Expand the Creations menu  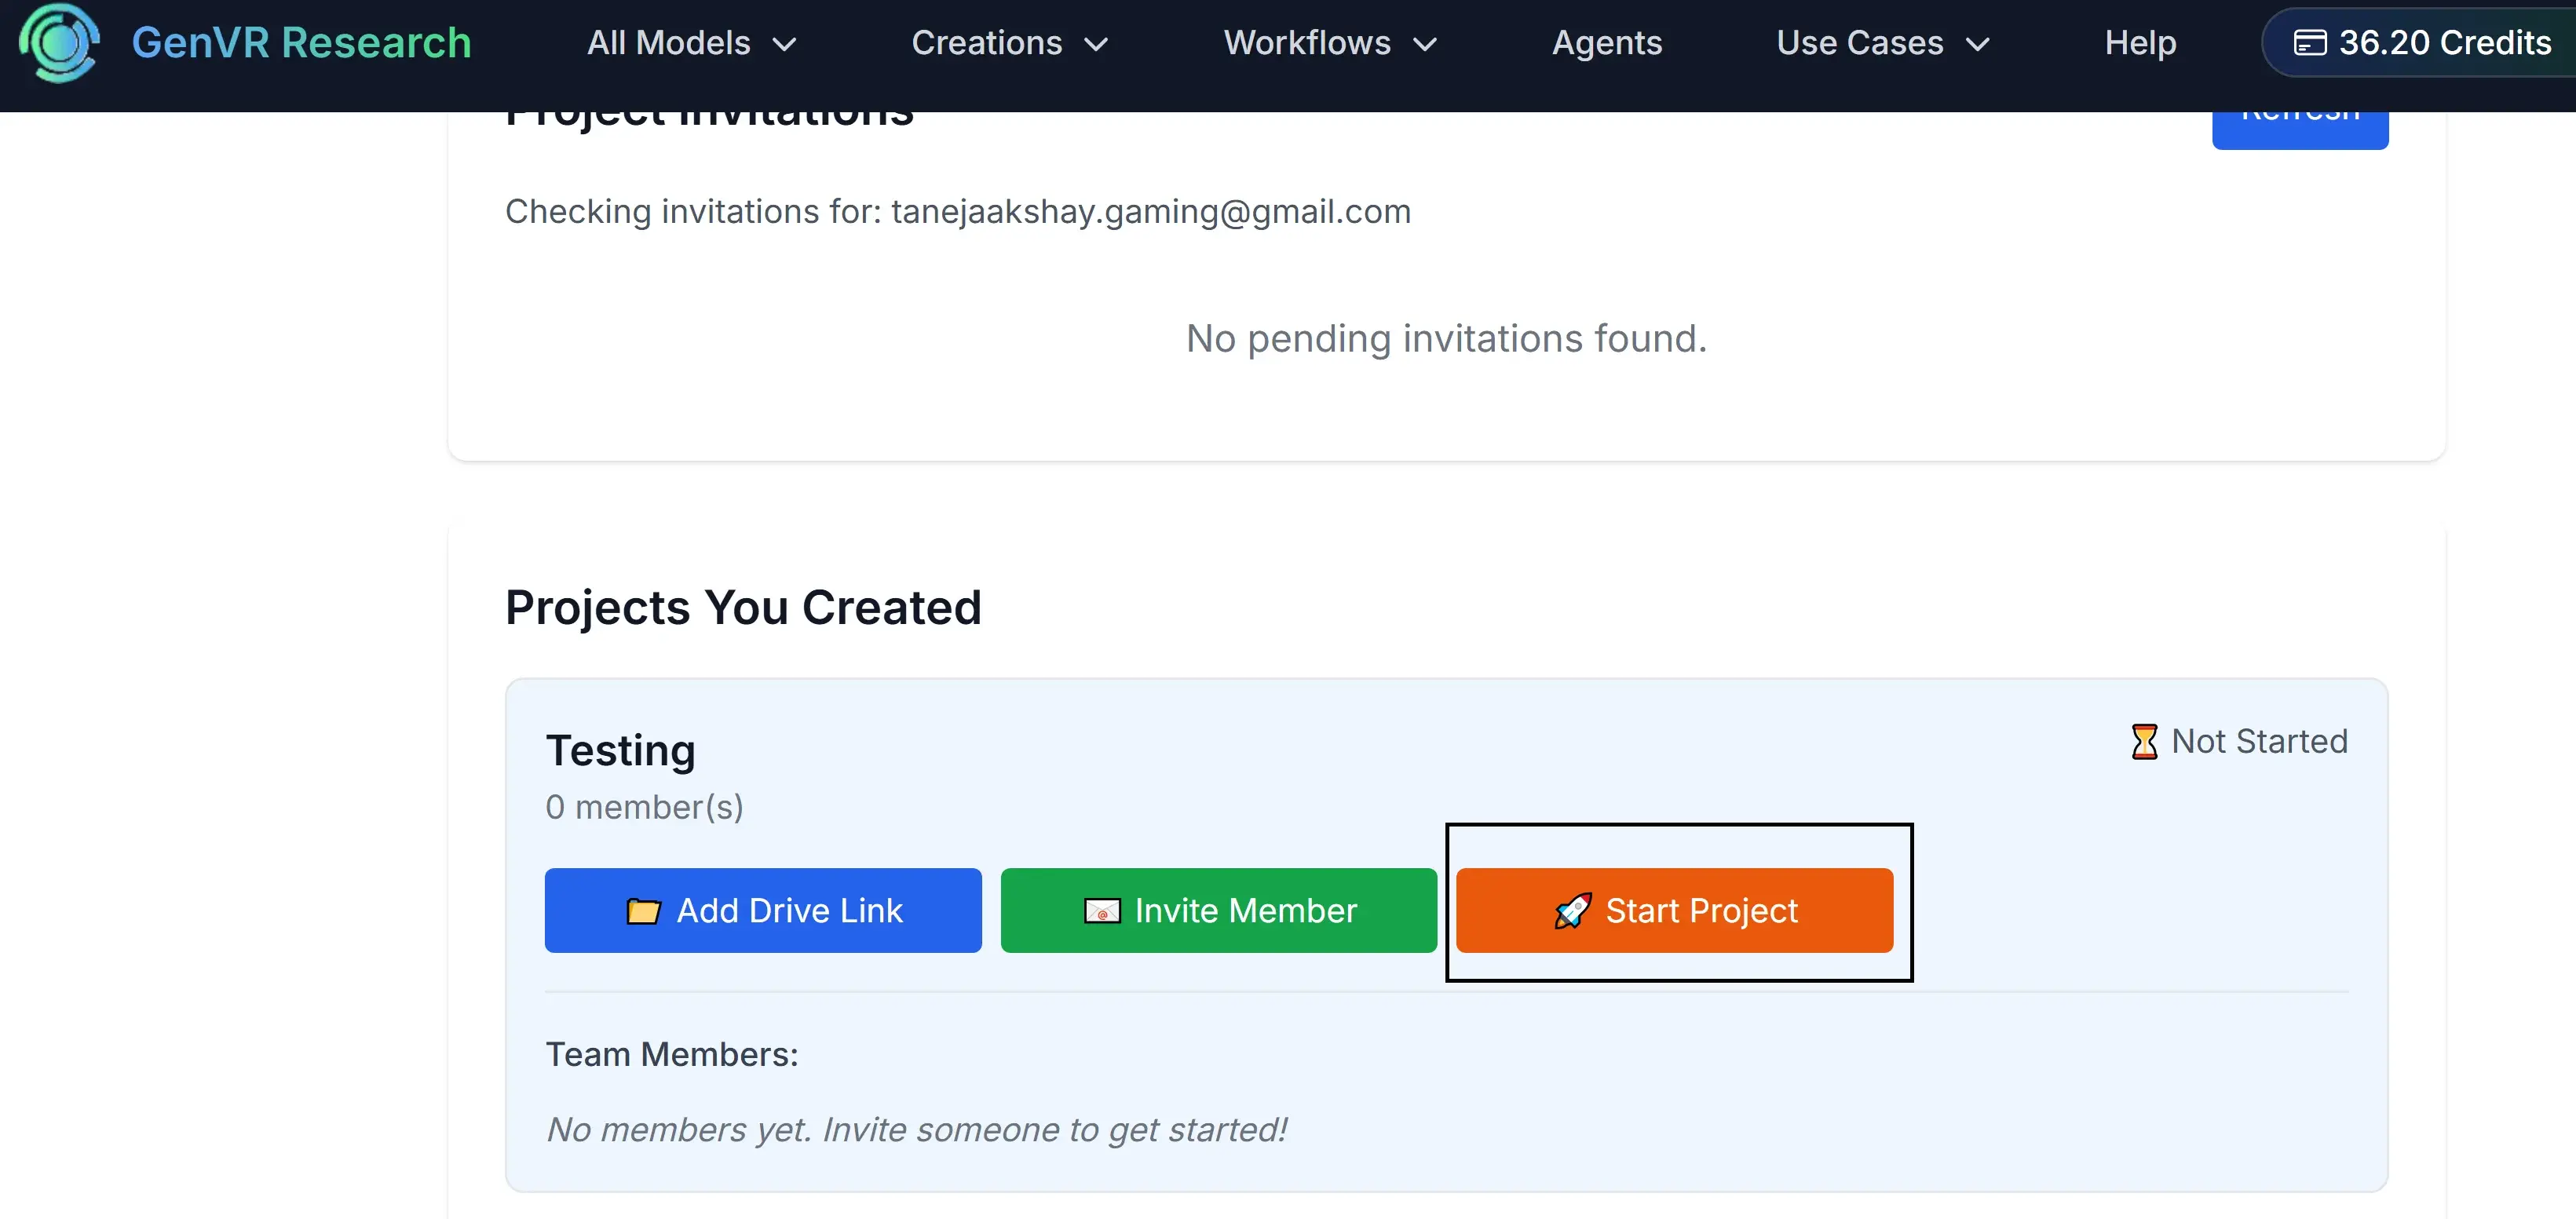point(1009,42)
